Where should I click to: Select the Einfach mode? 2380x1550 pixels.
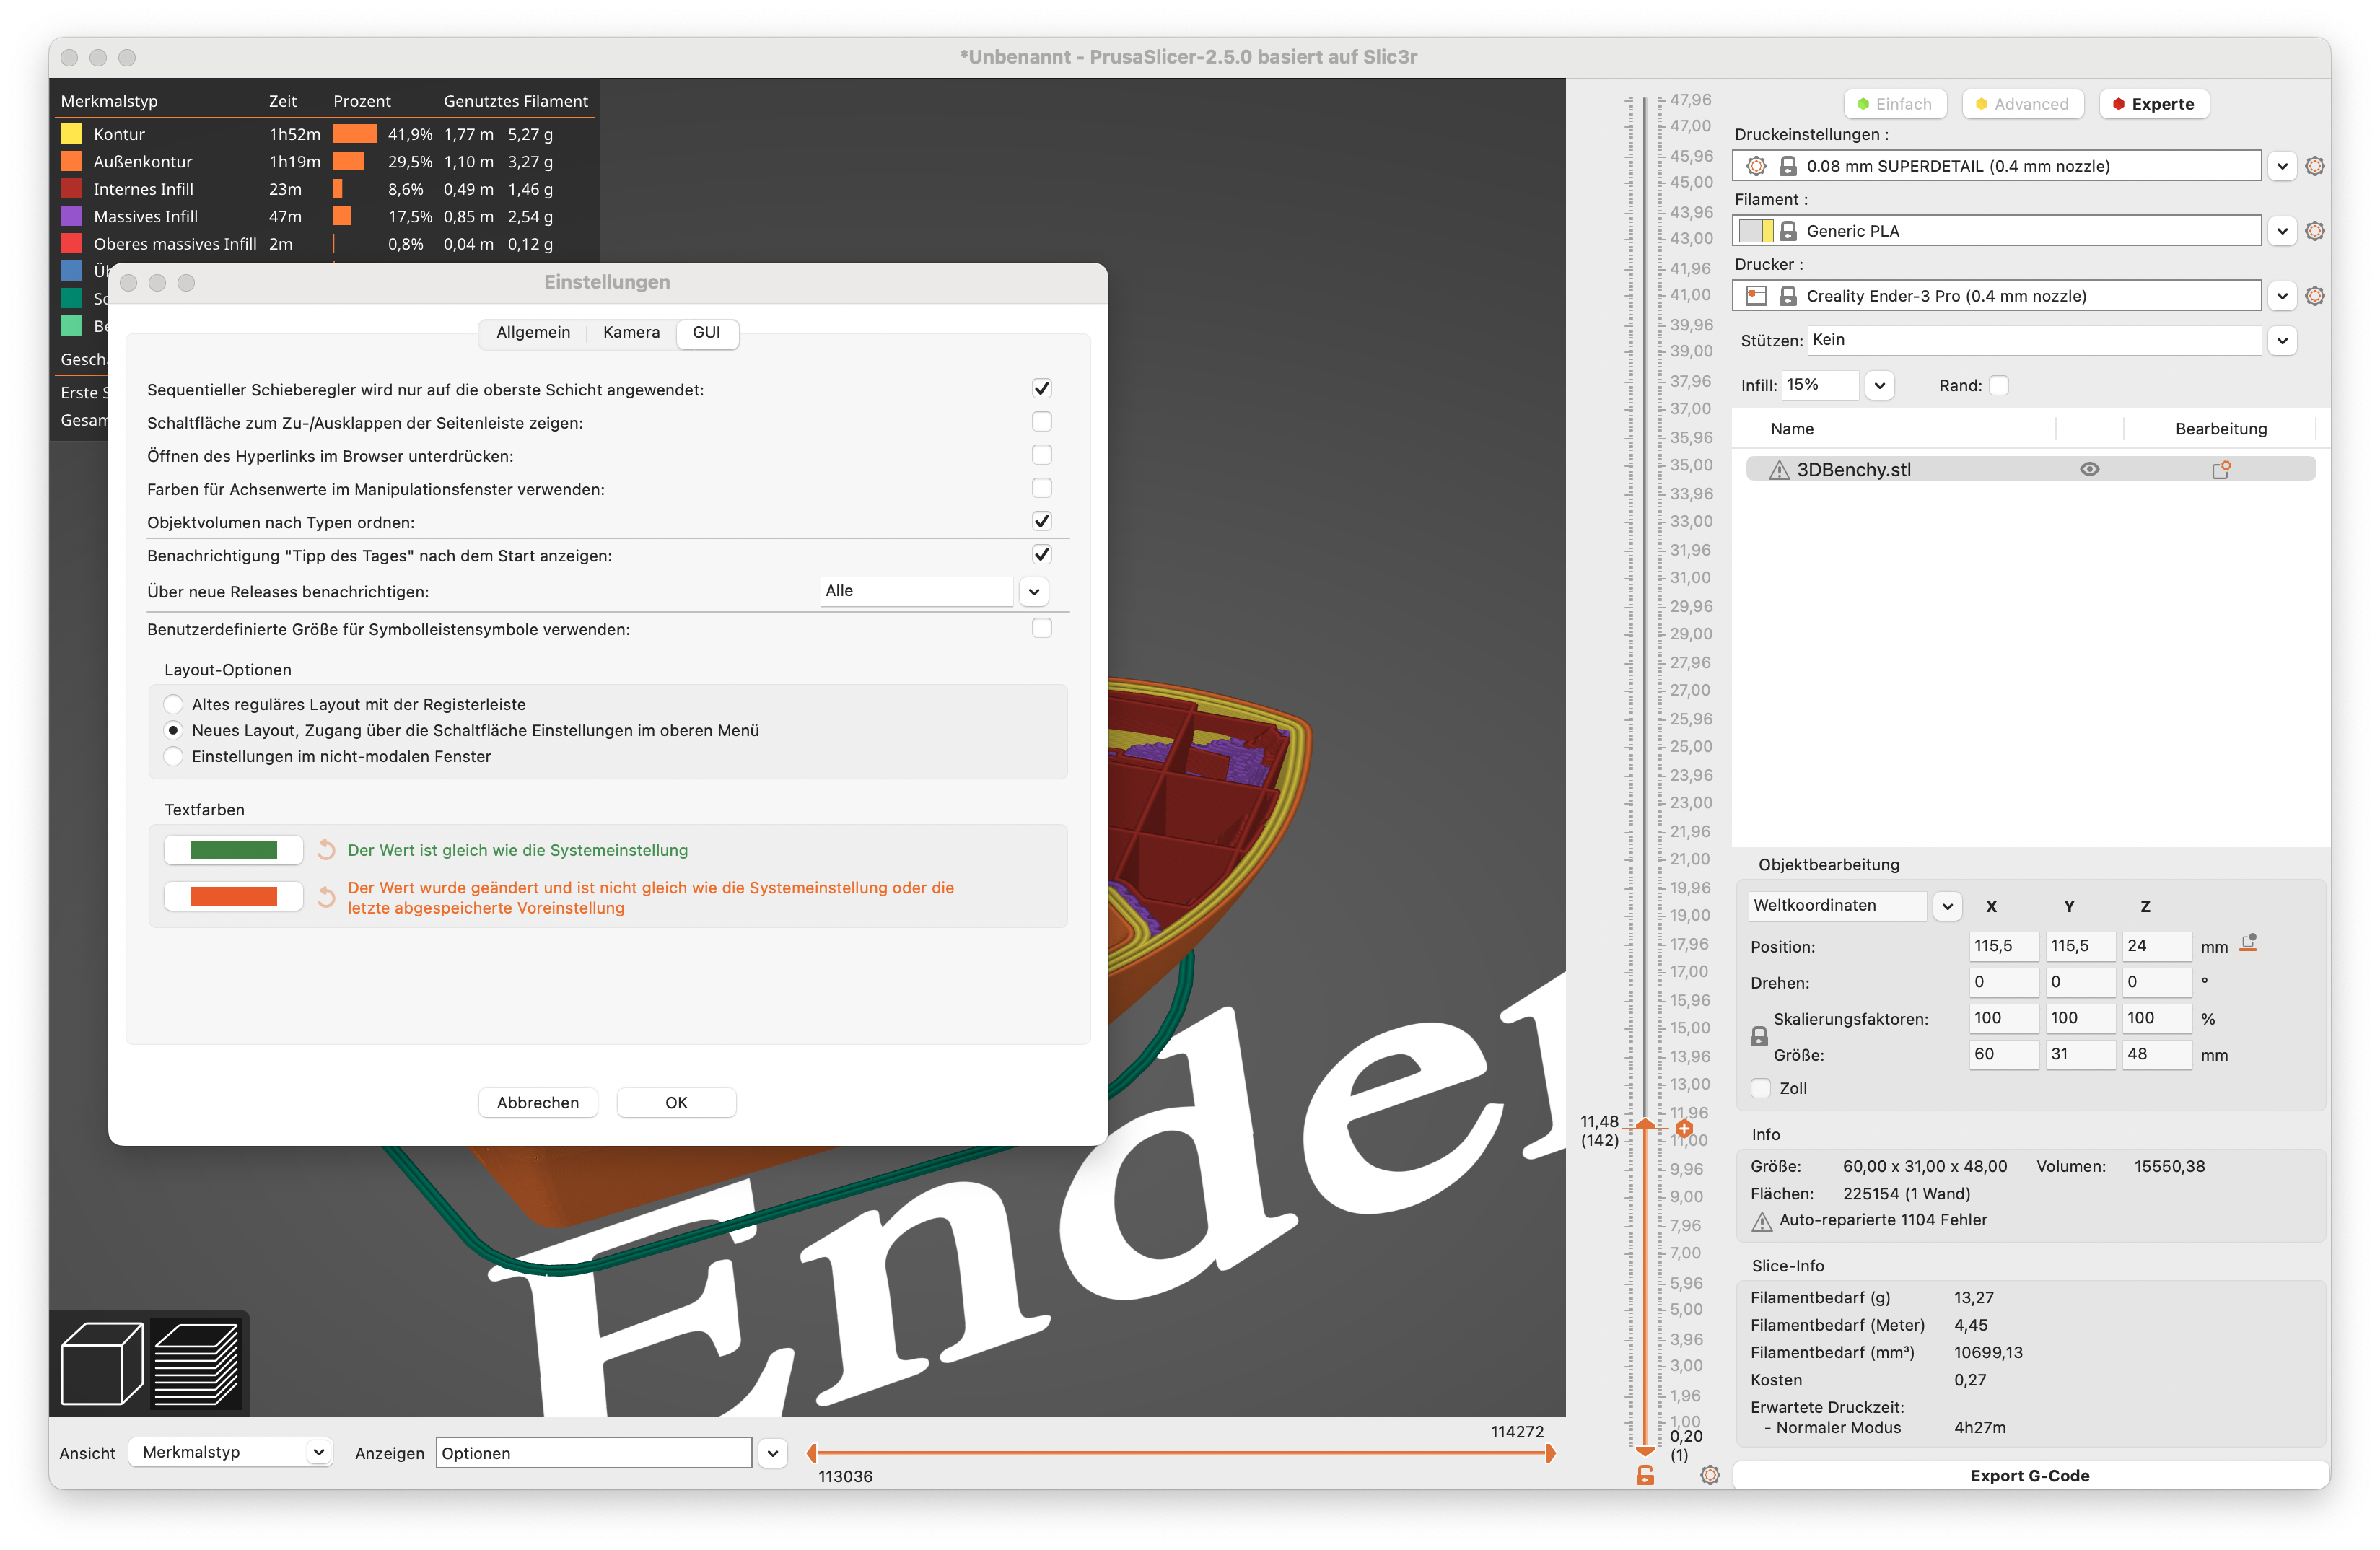click(x=1894, y=104)
